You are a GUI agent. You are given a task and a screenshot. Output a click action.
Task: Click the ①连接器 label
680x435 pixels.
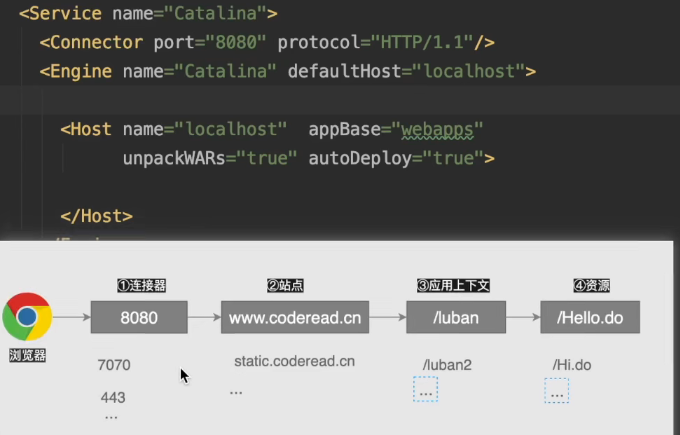pos(142,285)
